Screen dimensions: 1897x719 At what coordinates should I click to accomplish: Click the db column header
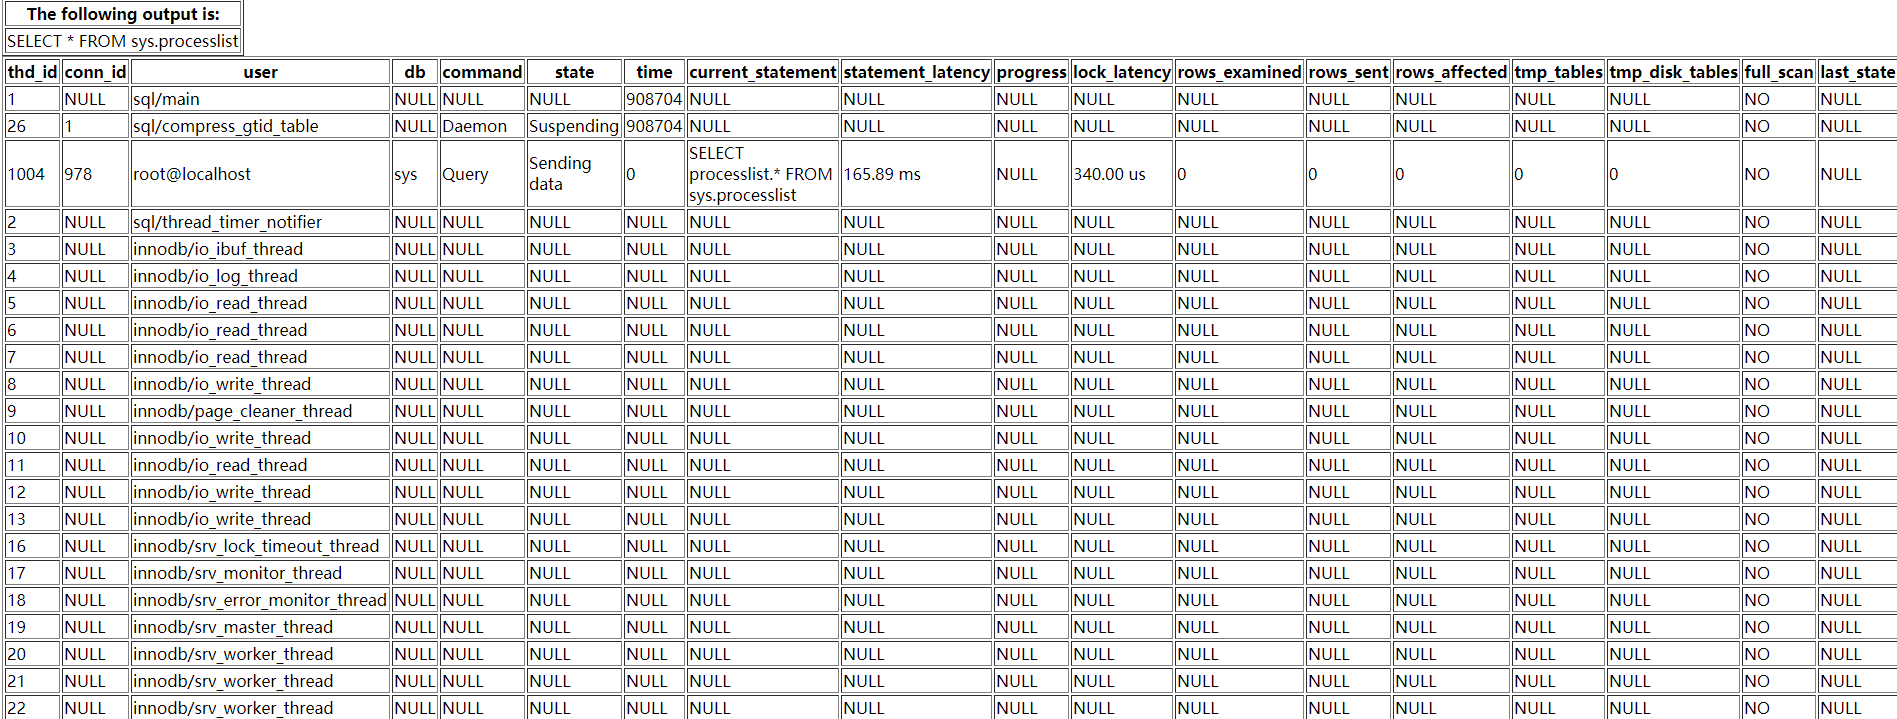(414, 72)
